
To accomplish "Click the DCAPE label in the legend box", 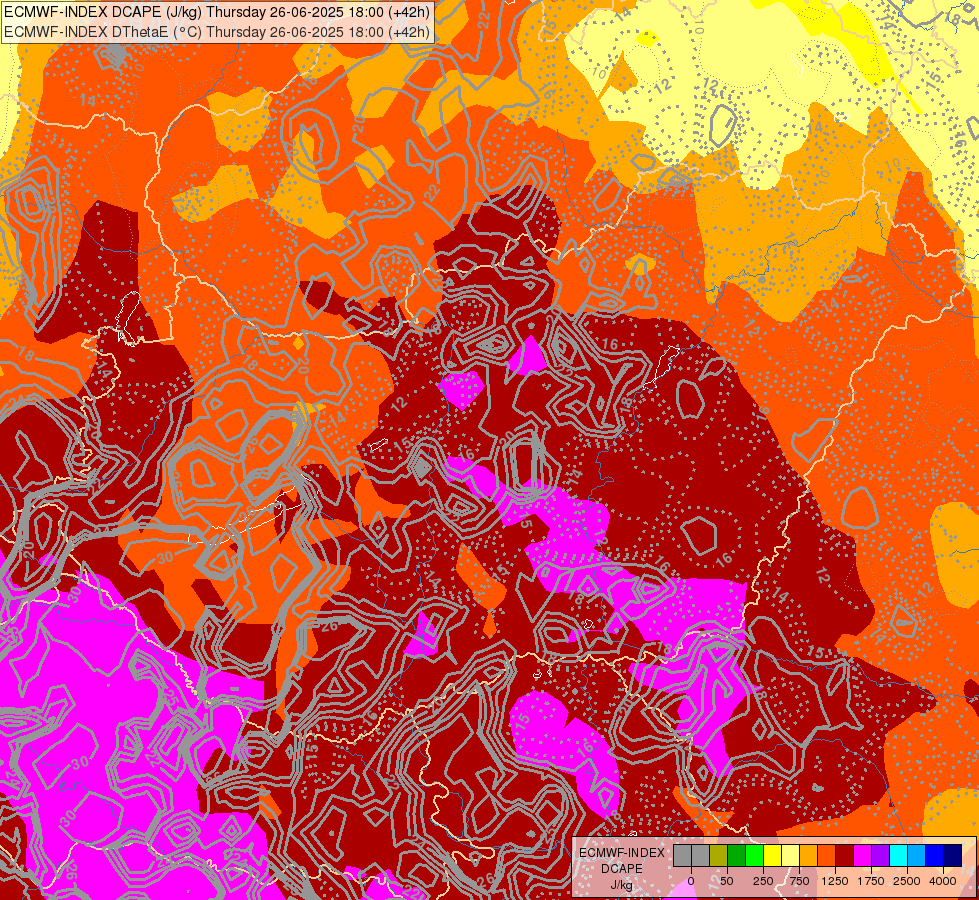I will pos(622,869).
